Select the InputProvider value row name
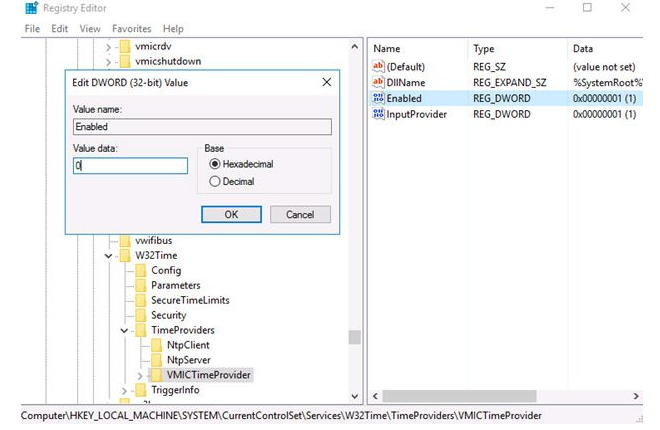The width and height of the screenshot is (660, 430). [x=416, y=114]
